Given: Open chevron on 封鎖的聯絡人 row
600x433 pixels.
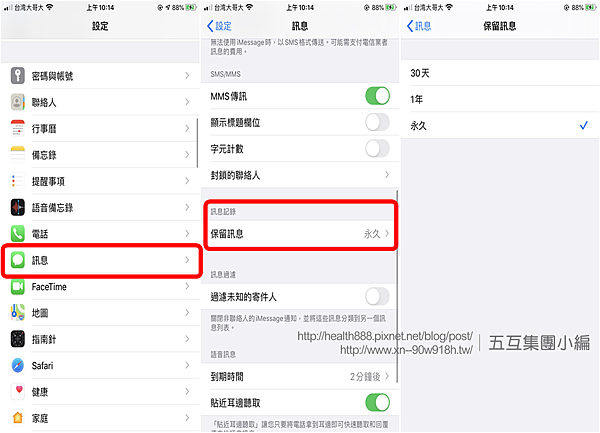Looking at the screenshot, I should (387, 175).
